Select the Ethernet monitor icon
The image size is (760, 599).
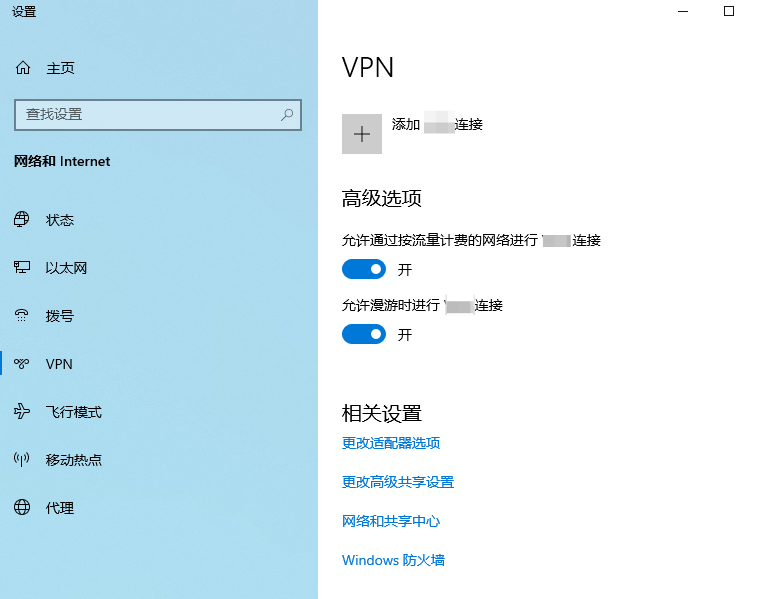(x=22, y=268)
